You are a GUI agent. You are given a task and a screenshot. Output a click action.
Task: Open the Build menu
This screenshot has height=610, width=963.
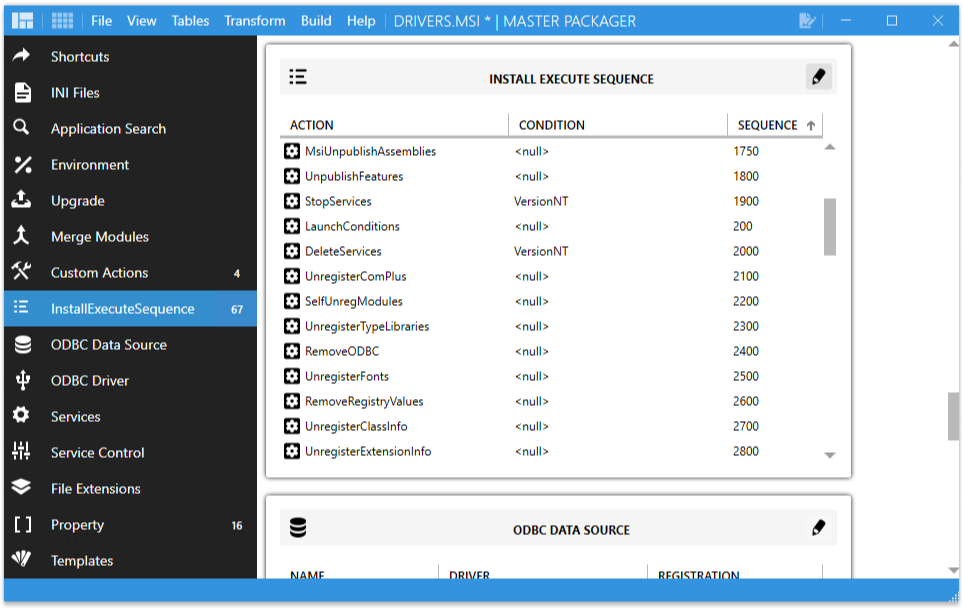pyautogui.click(x=316, y=21)
